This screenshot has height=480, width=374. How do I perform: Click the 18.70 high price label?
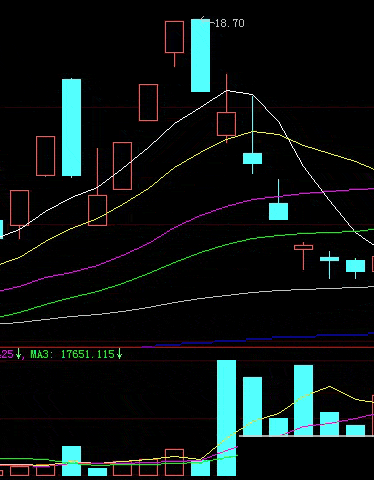pos(229,23)
